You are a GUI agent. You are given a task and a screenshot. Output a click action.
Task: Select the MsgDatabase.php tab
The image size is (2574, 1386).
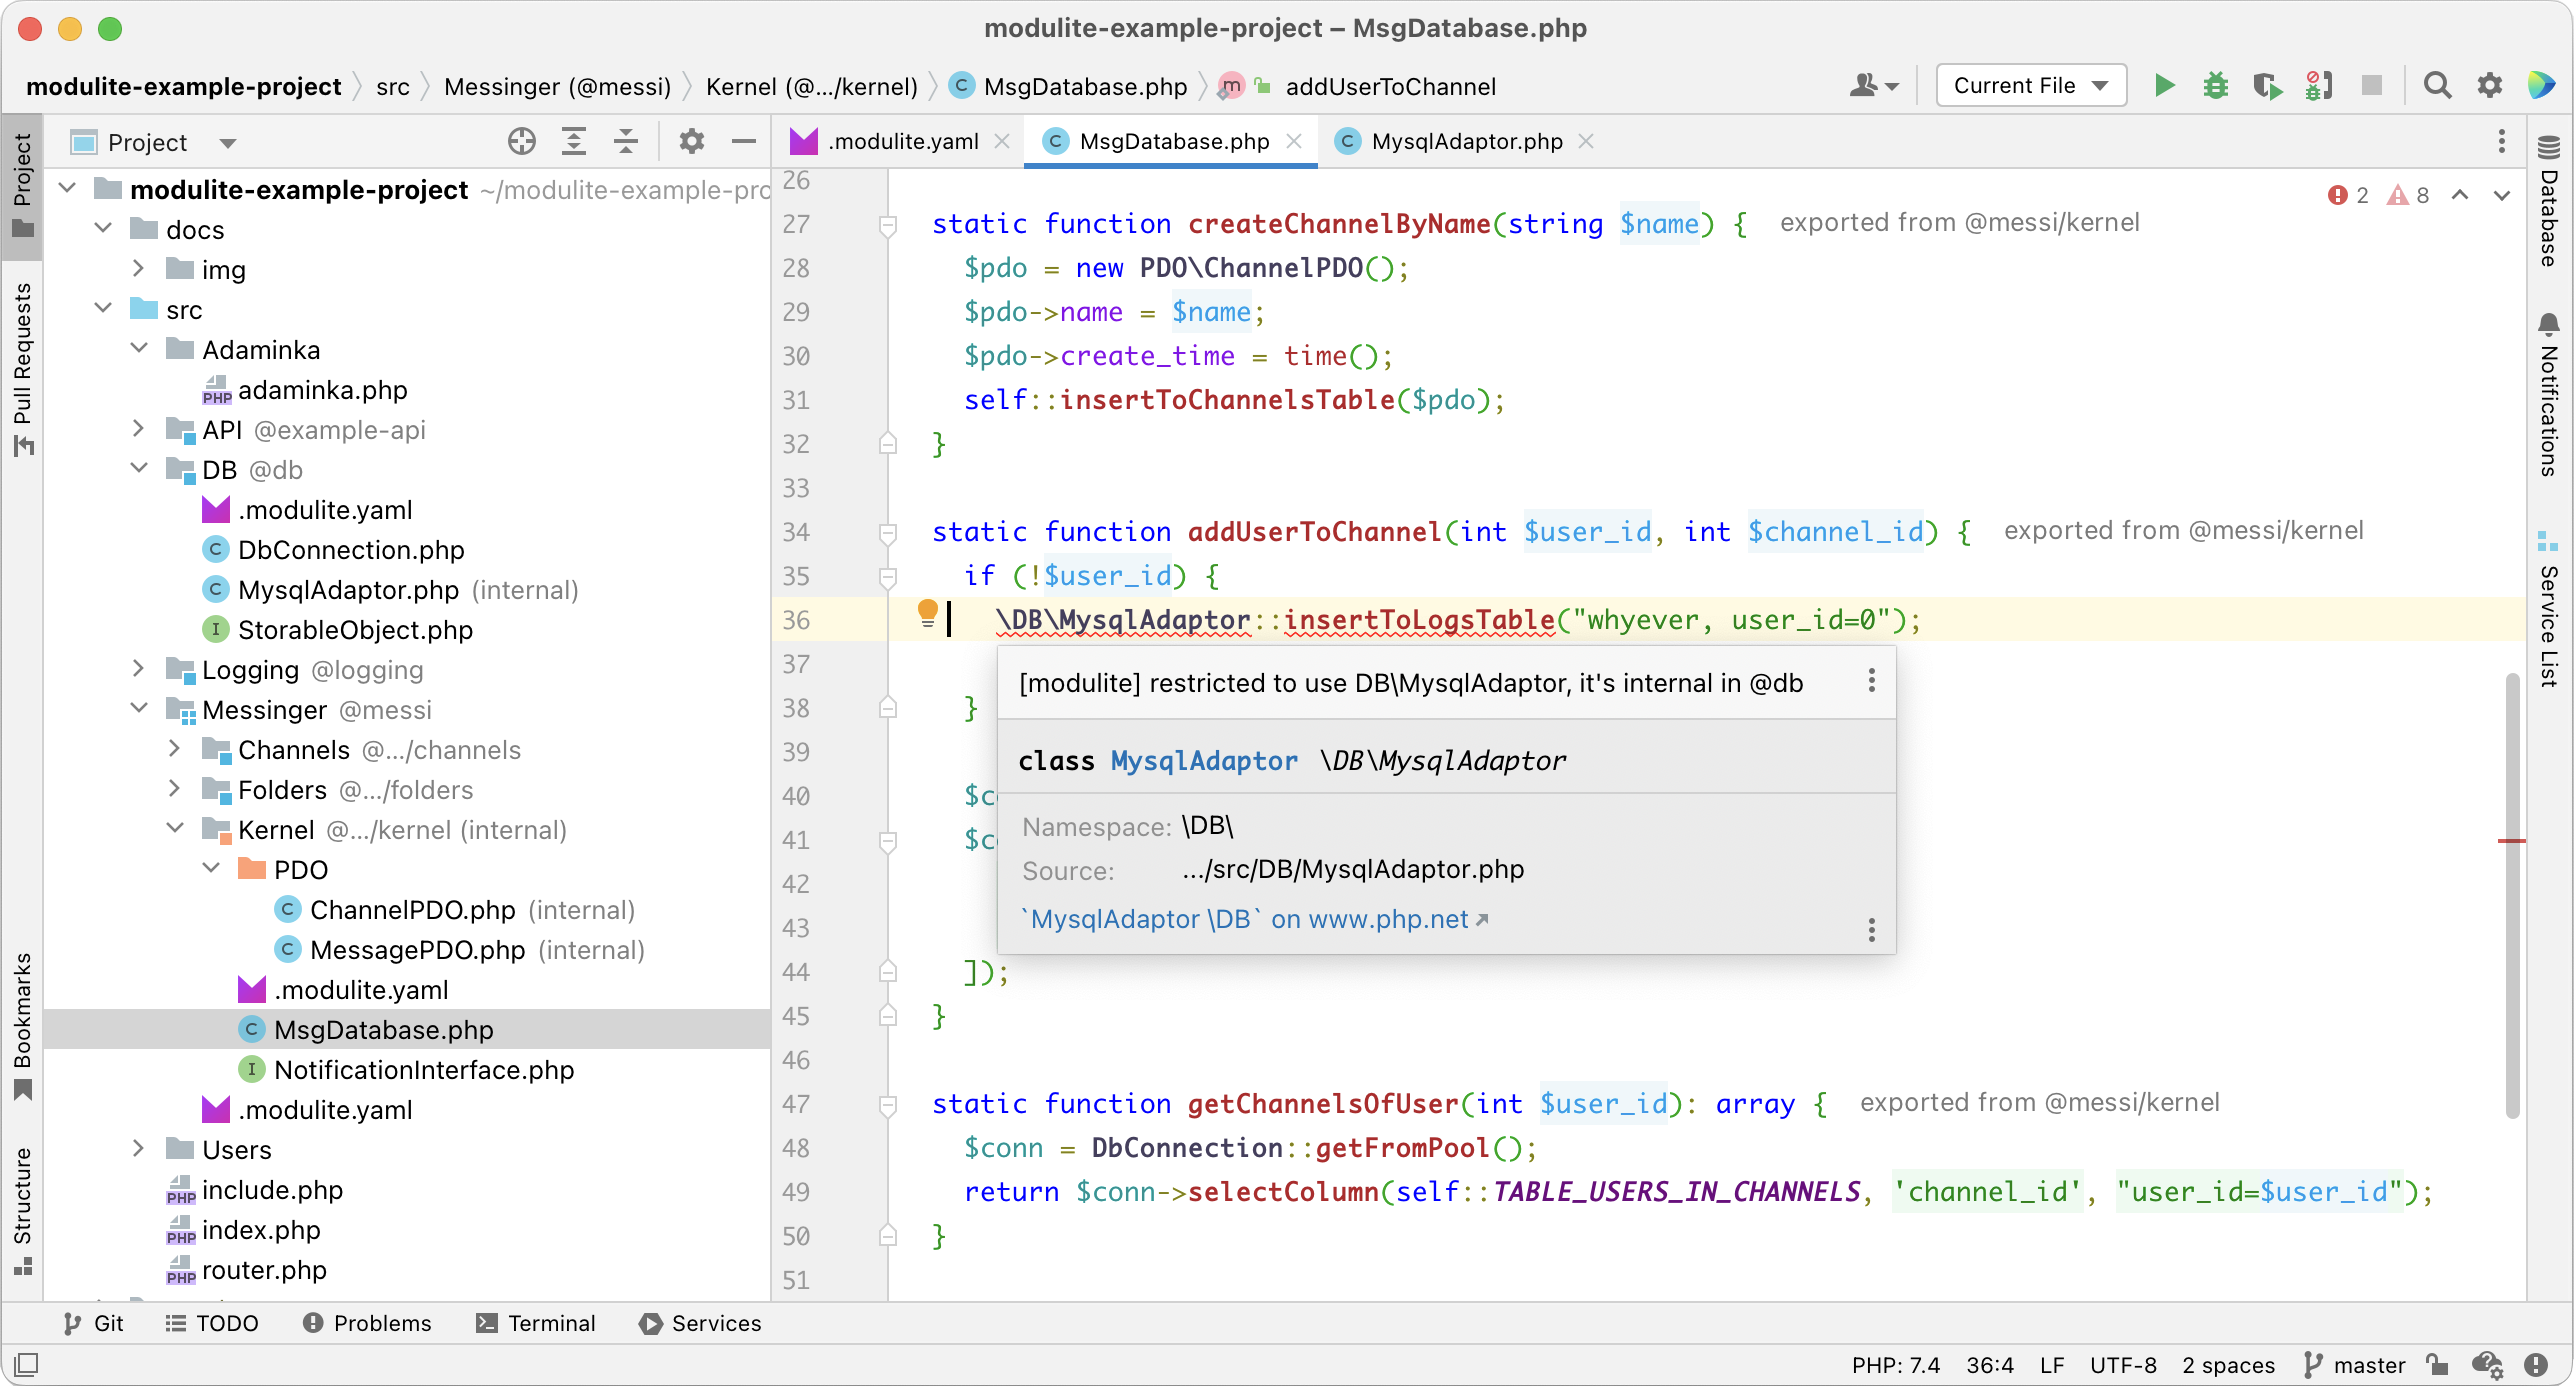[1171, 142]
